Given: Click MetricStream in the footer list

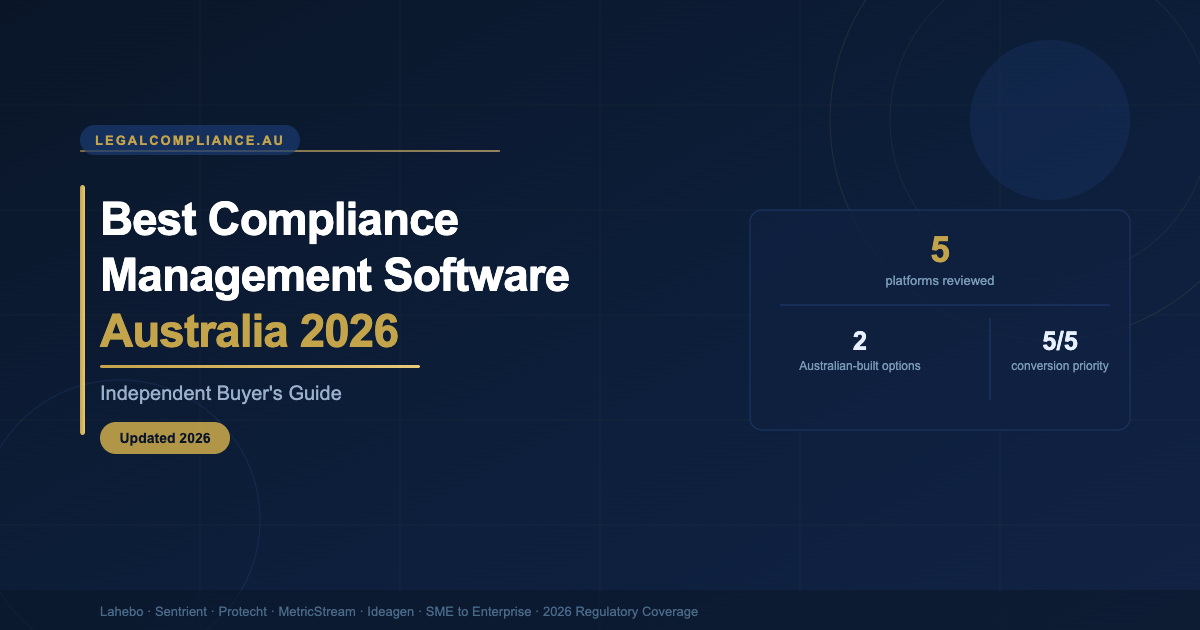Looking at the screenshot, I should pos(316,611).
